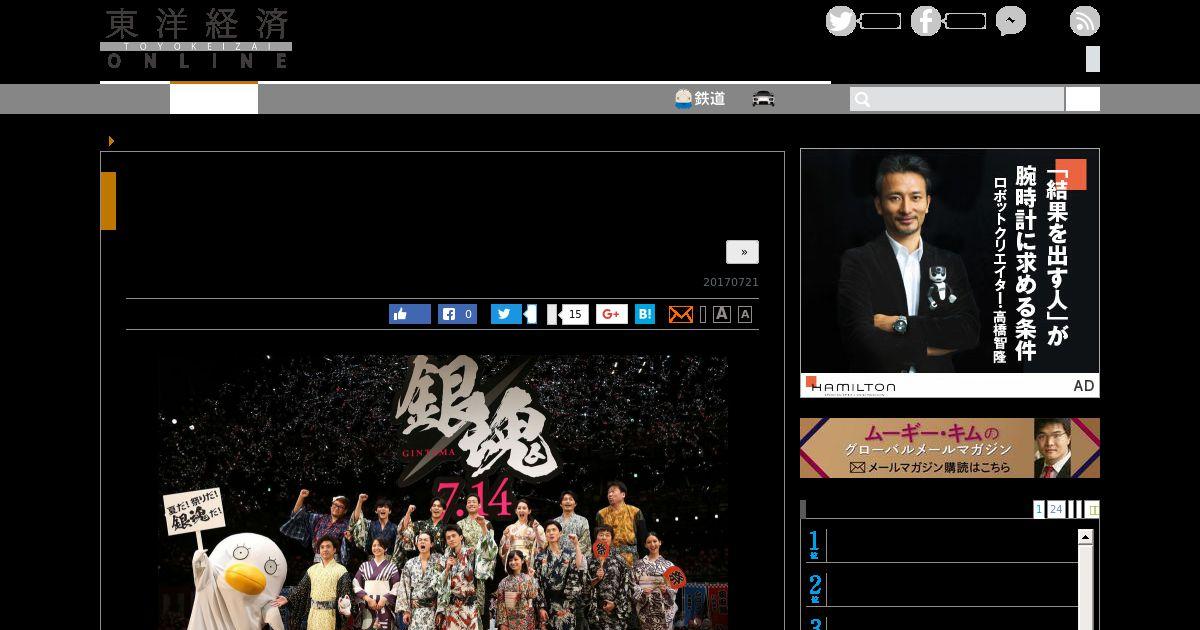1200x630 pixels.
Task: Select ranking tab labeled 1
Action: (x=1039, y=509)
